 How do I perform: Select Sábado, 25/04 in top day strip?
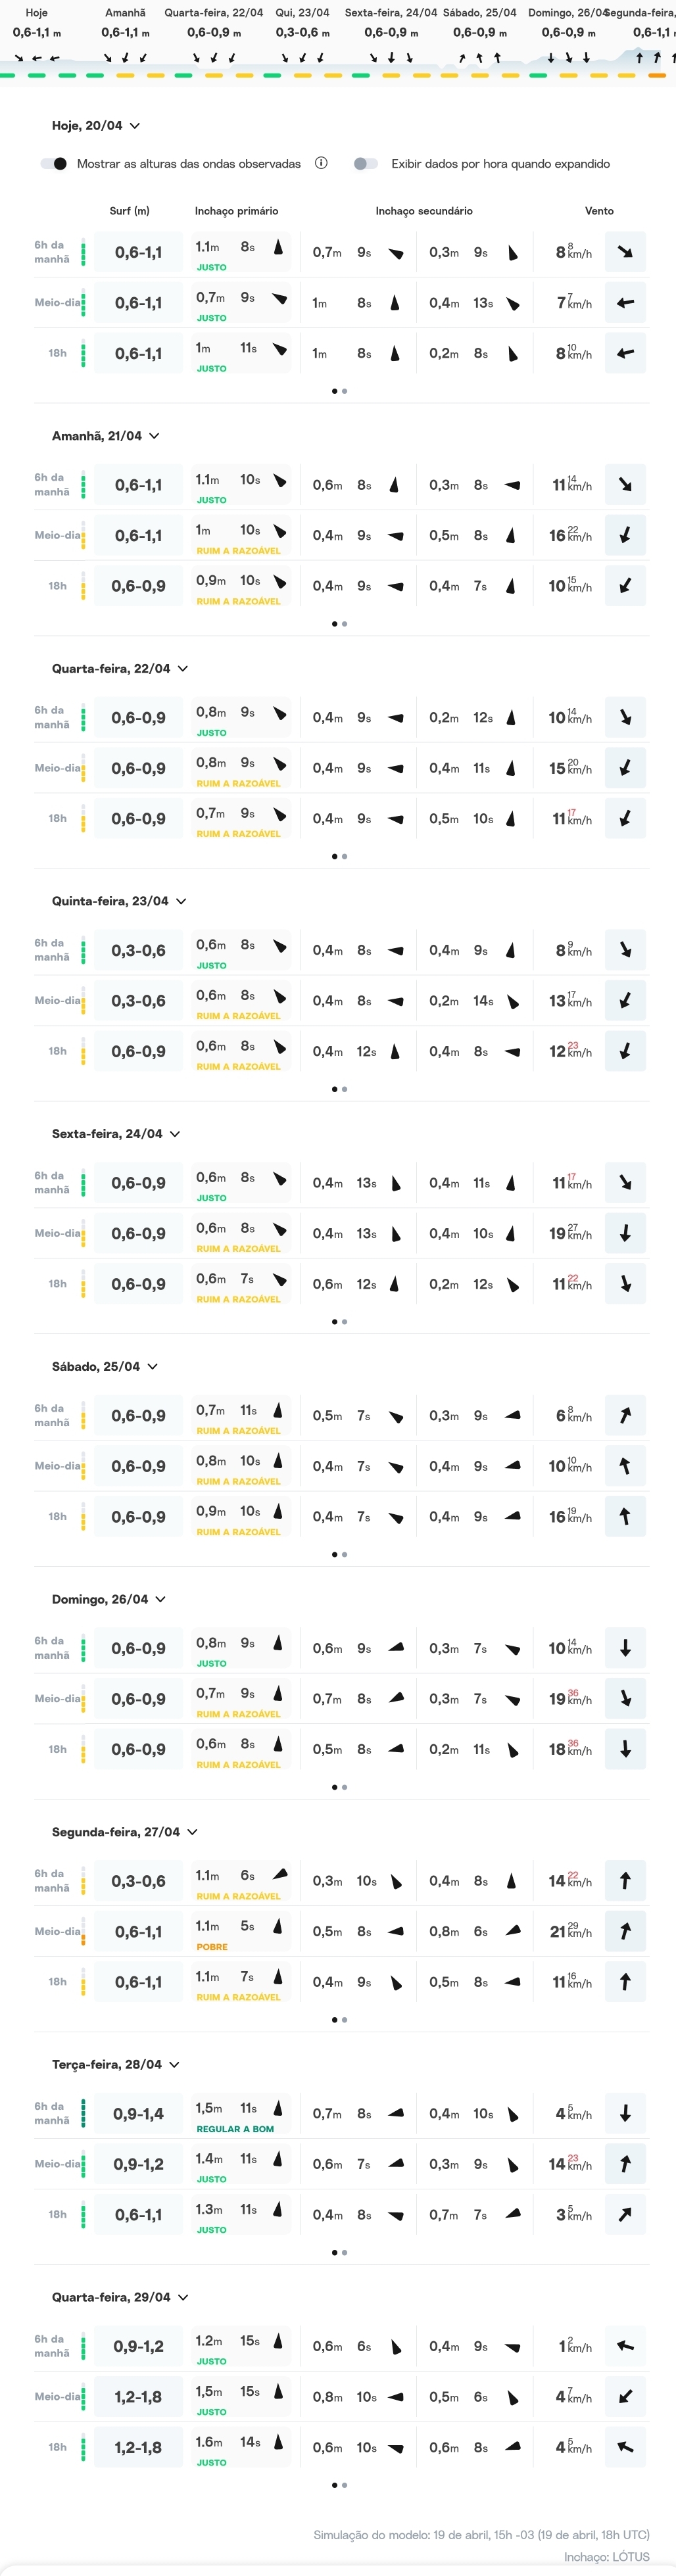(x=479, y=13)
